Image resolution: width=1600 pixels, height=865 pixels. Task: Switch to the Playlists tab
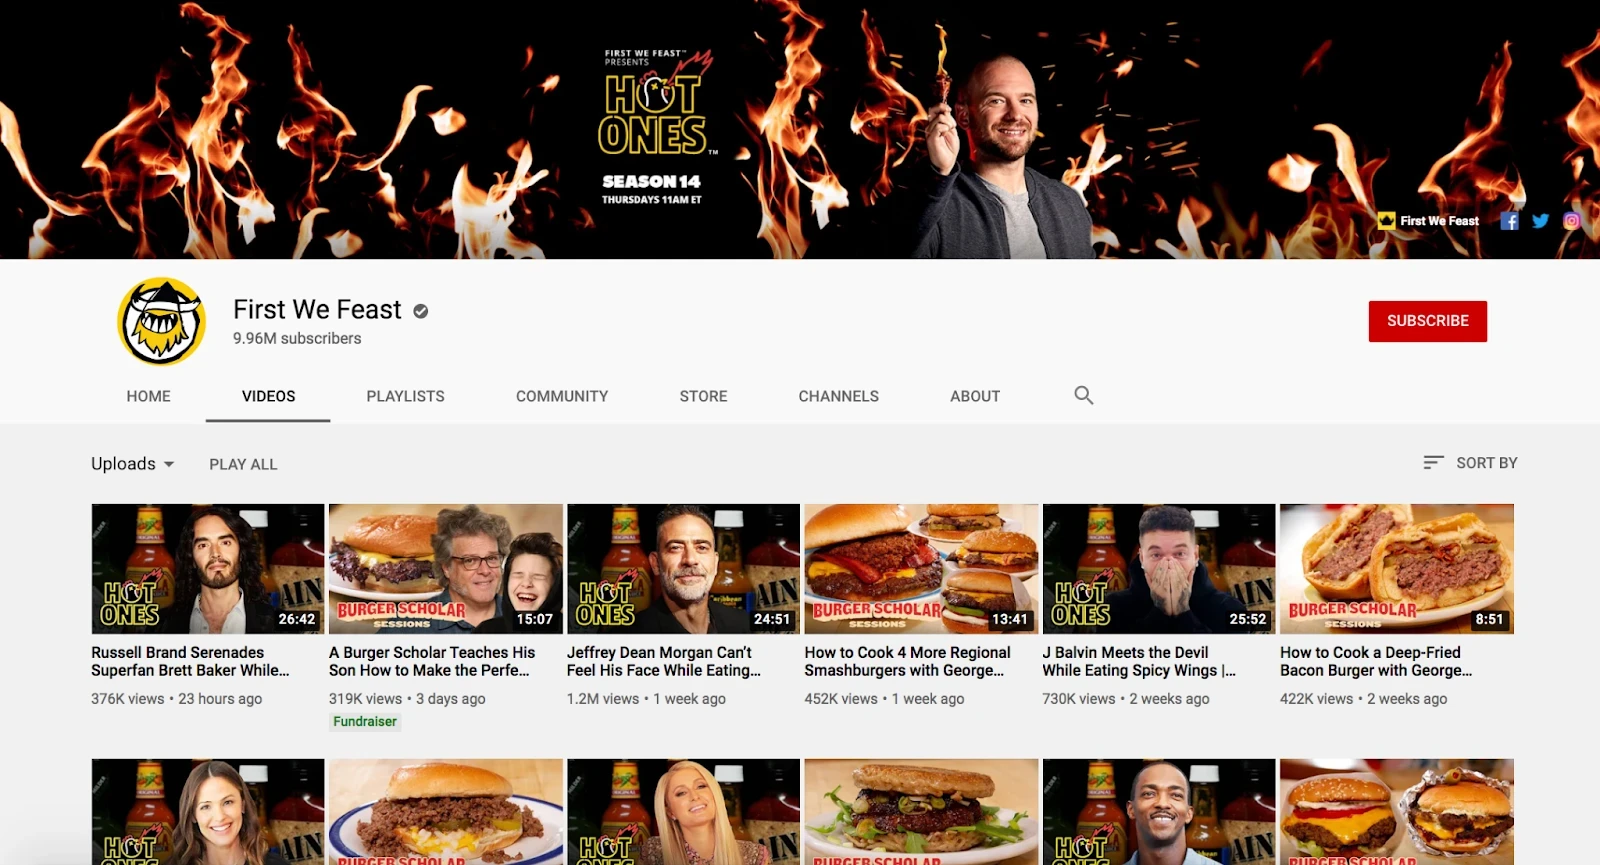click(405, 396)
